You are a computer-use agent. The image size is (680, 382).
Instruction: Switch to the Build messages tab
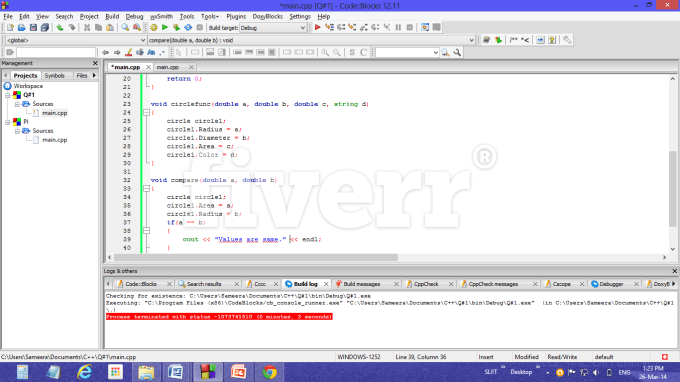pos(362,284)
